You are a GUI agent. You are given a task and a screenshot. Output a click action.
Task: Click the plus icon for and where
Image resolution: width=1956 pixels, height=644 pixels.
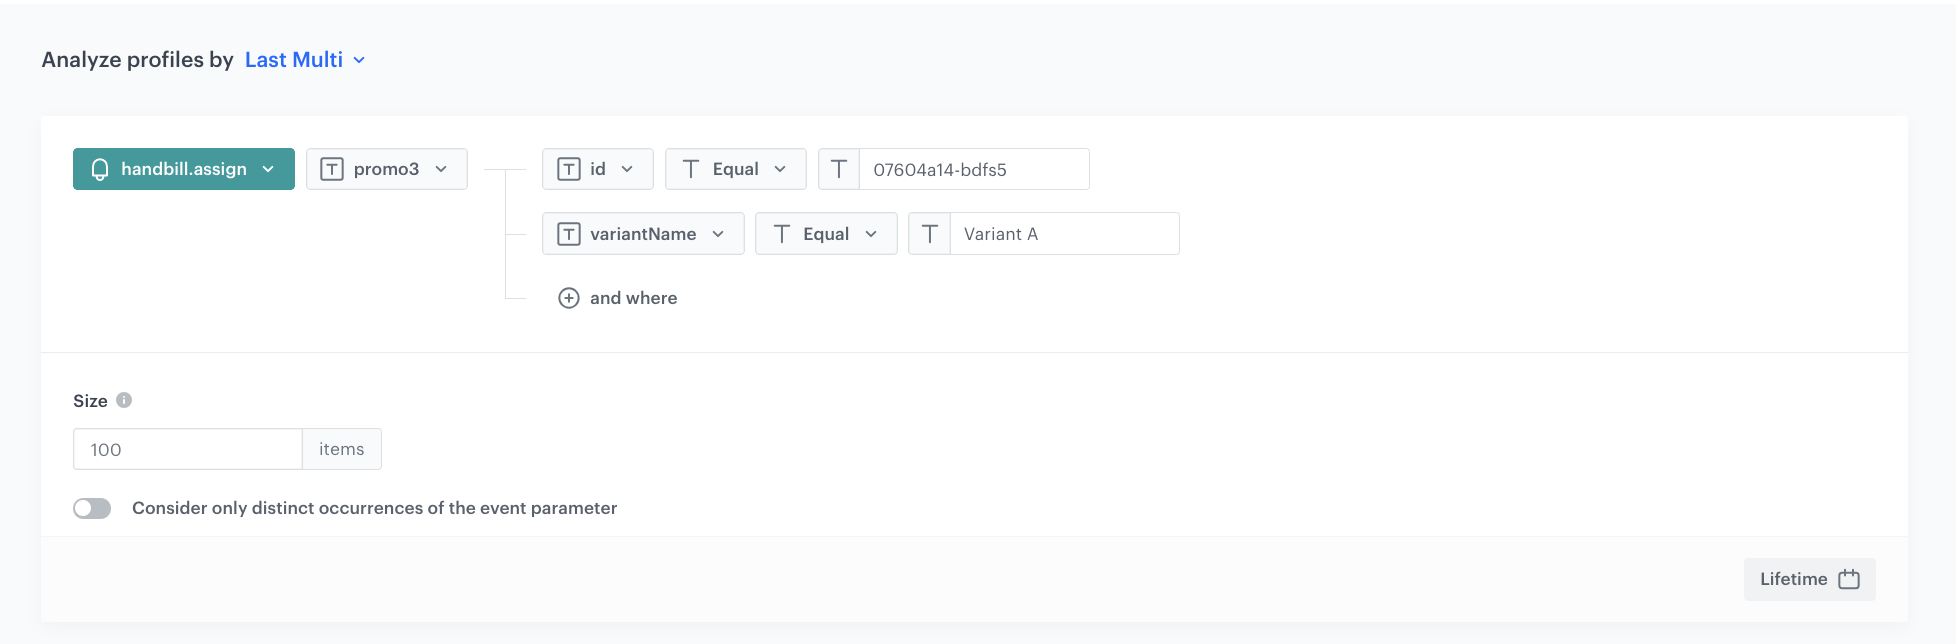pyautogui.click(x=568, y=298)
